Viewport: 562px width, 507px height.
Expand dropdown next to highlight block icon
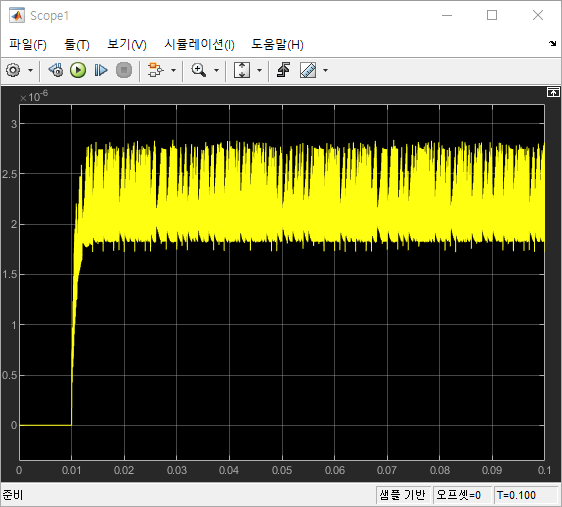coord(173,70)
